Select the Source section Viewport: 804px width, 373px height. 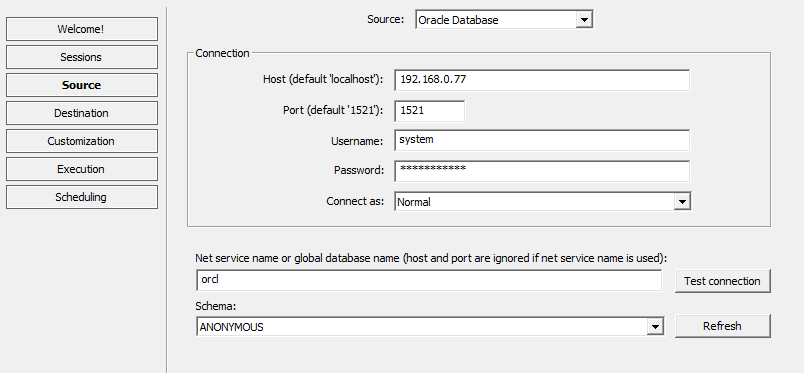(x=82, y=85)
